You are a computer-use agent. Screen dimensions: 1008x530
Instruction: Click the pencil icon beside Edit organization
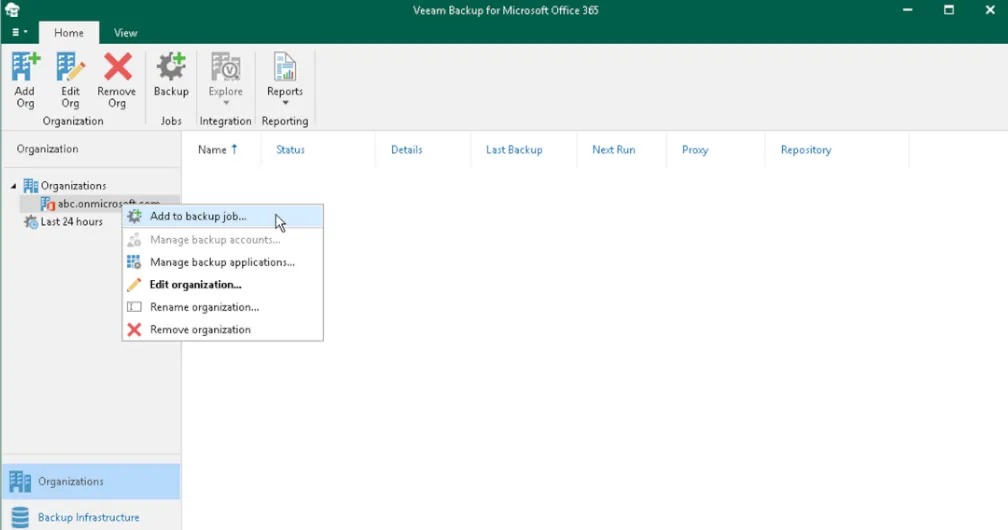134,285
